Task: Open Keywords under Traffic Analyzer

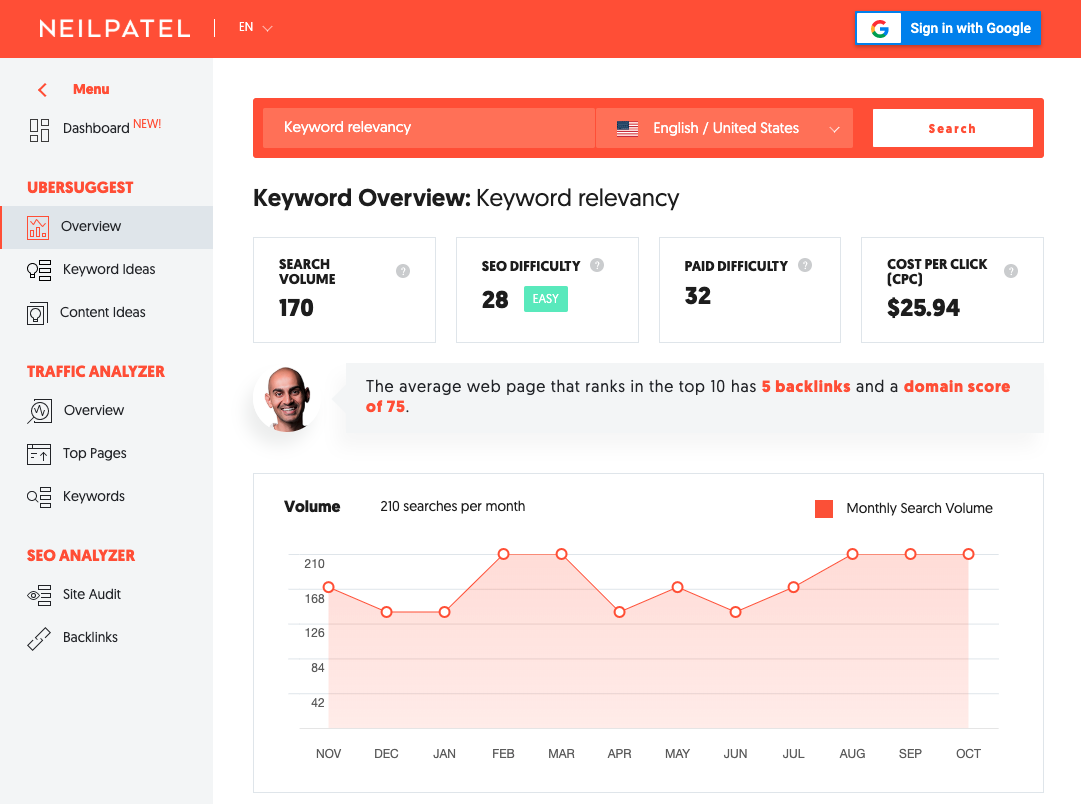Action: point(94,496)
